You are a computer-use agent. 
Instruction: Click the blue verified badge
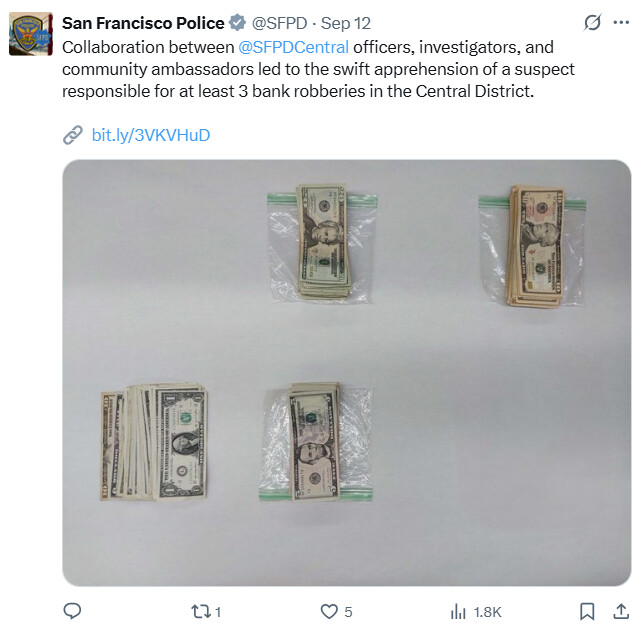[237, 23]
